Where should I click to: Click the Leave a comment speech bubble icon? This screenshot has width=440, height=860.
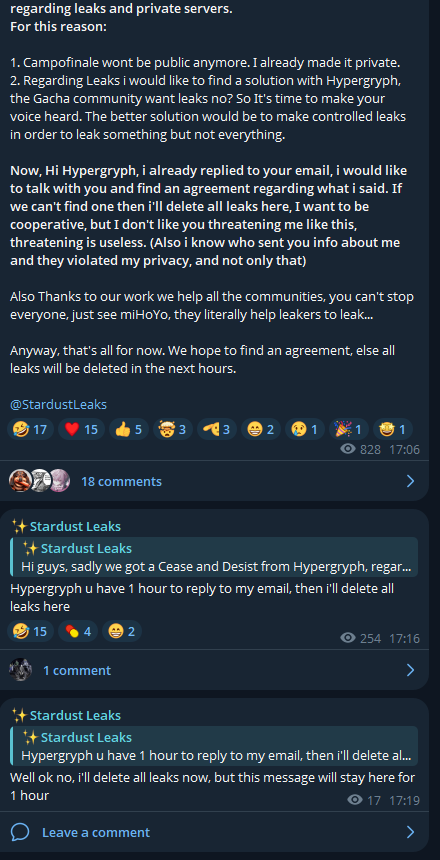[x=20, y=832]
